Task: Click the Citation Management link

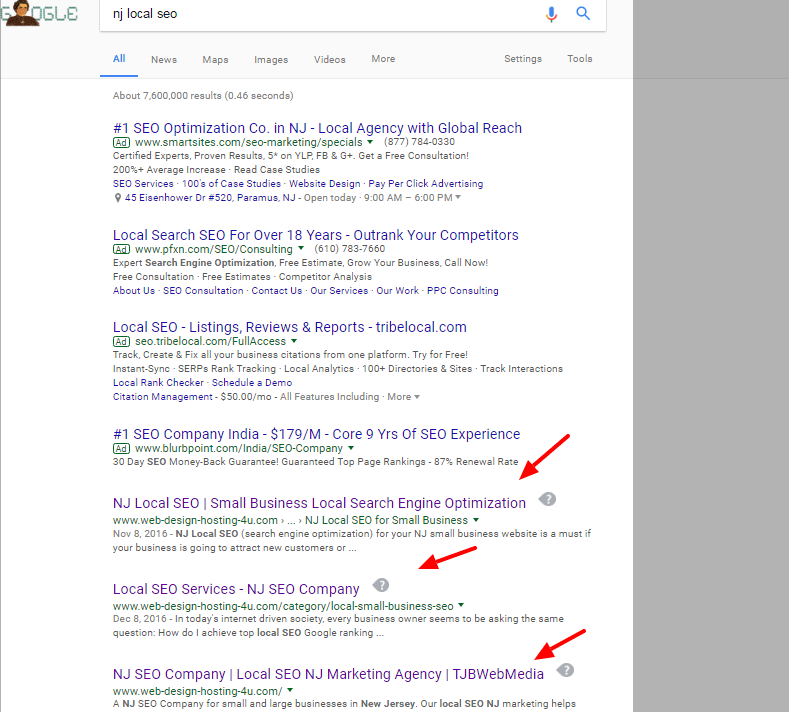Action: (x=163, y=397)
